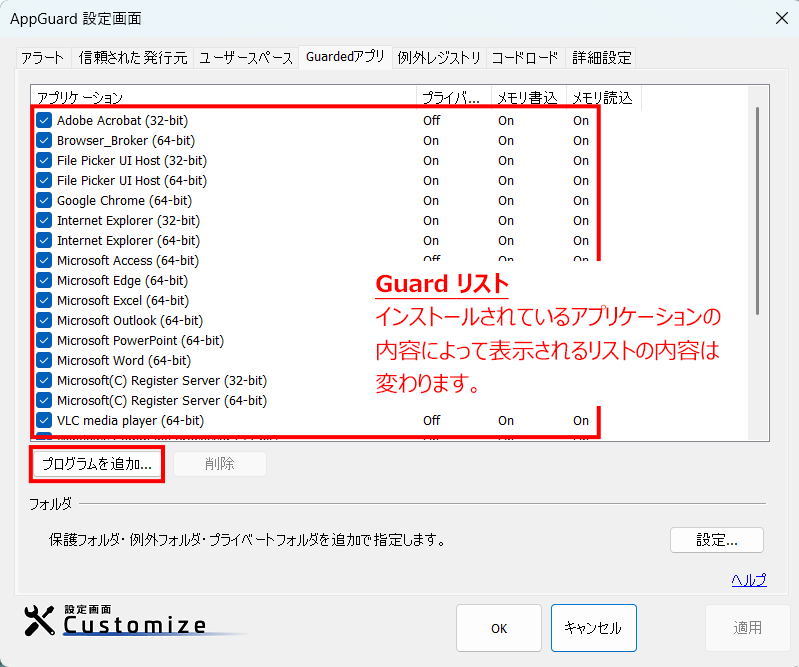
Task: Uncheck Microsoft Outlook (64-bit) guard checkbox
Action: pyautogui.click(x=44, y=320)
